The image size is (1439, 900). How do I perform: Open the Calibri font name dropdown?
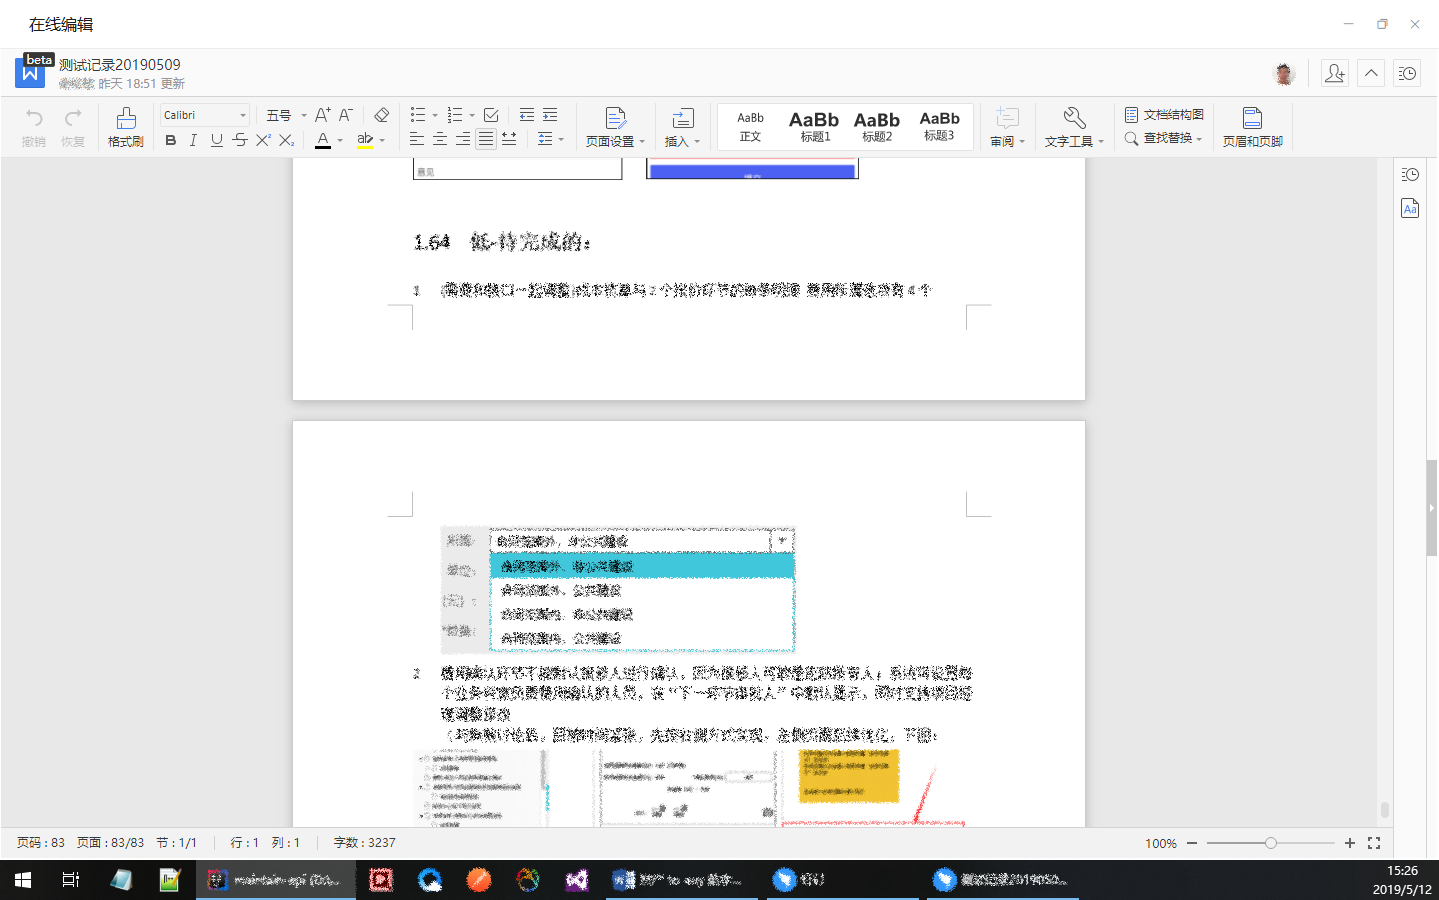204,115
